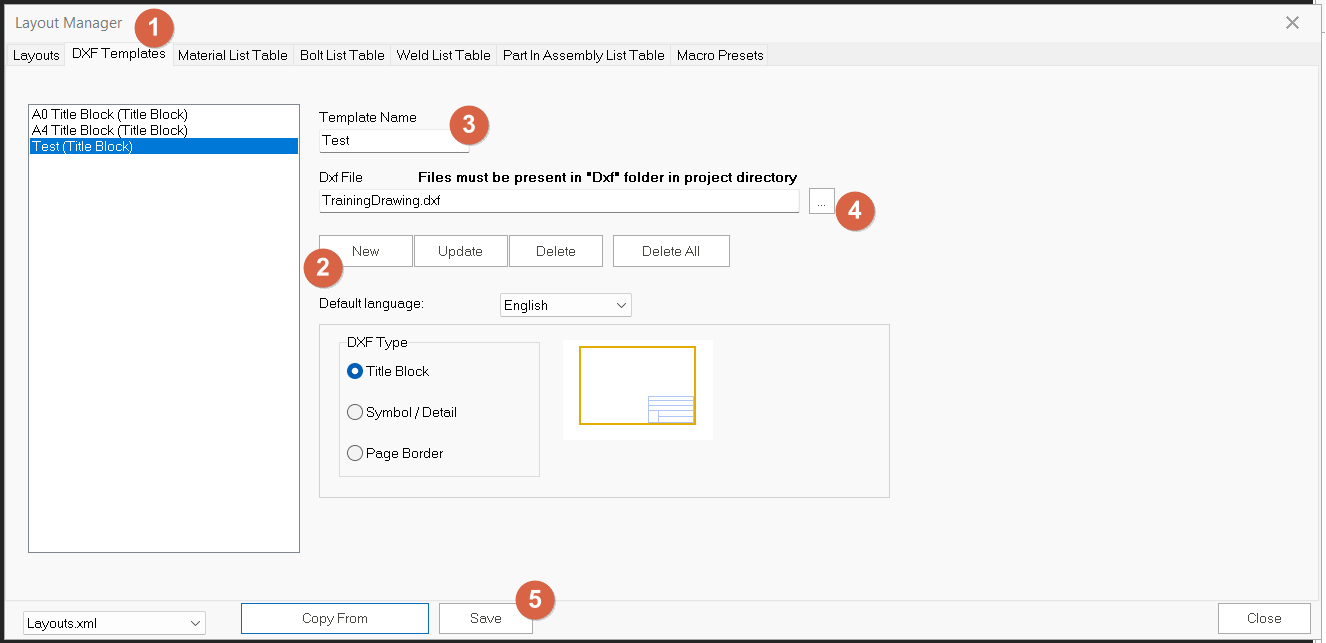Open the Default language dropdown
The width and height of the screenshot is (1326, 643).
pyautogui.click(x=565, y=305)
